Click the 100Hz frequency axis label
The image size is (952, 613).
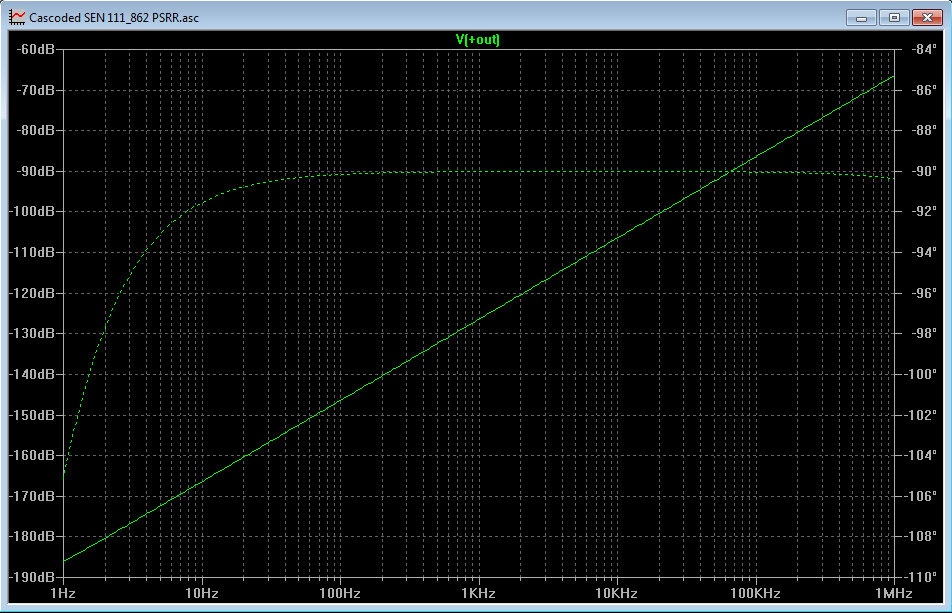coord(340,594)
